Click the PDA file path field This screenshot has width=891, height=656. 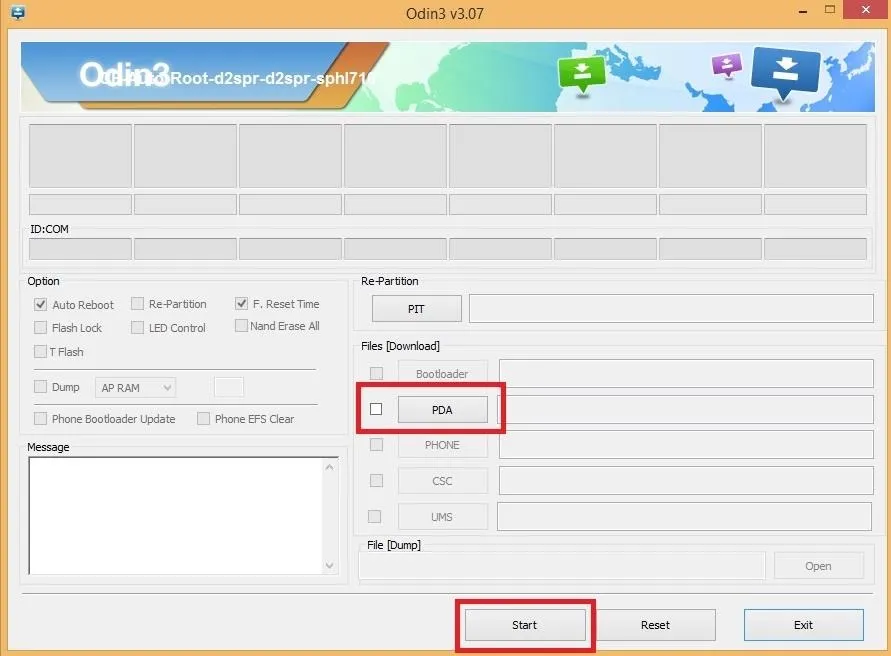click(x=686, y=409)
